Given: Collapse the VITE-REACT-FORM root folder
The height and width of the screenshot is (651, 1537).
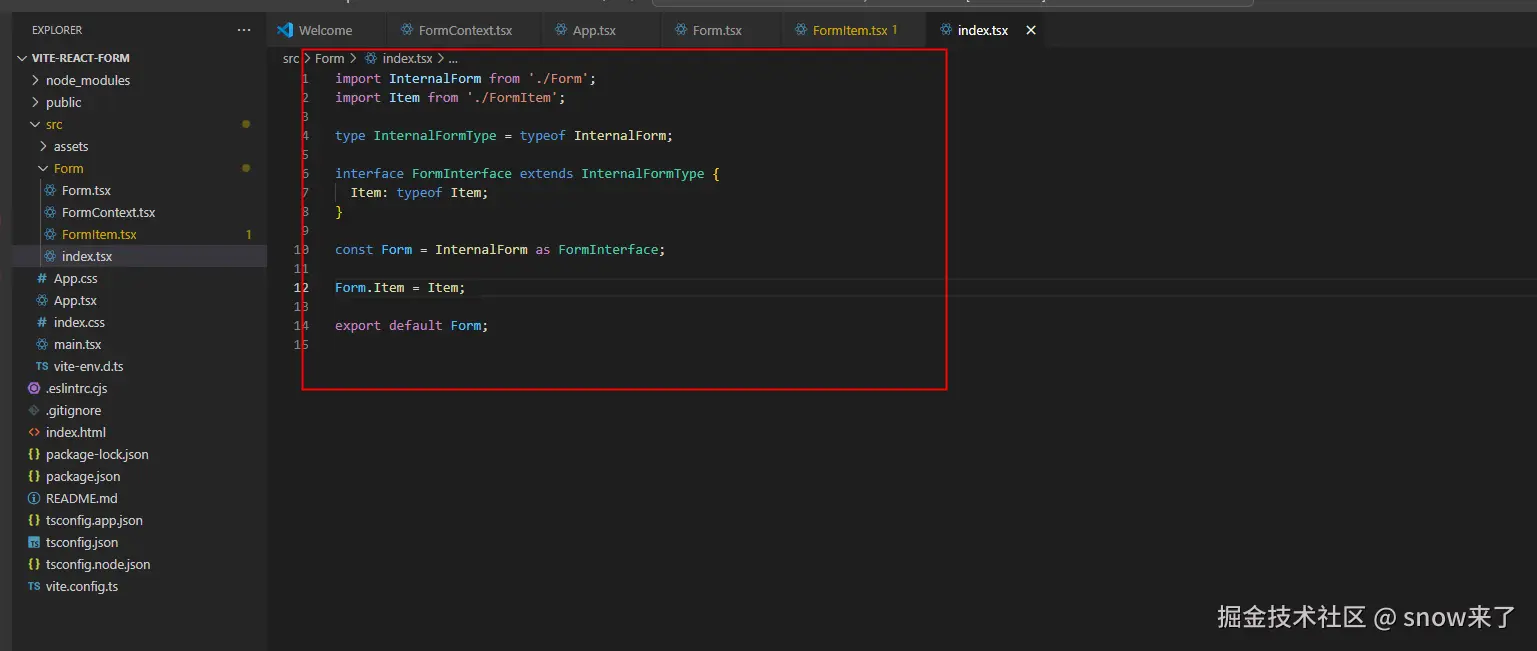Looking at the screenshot, I should point(24,58).
